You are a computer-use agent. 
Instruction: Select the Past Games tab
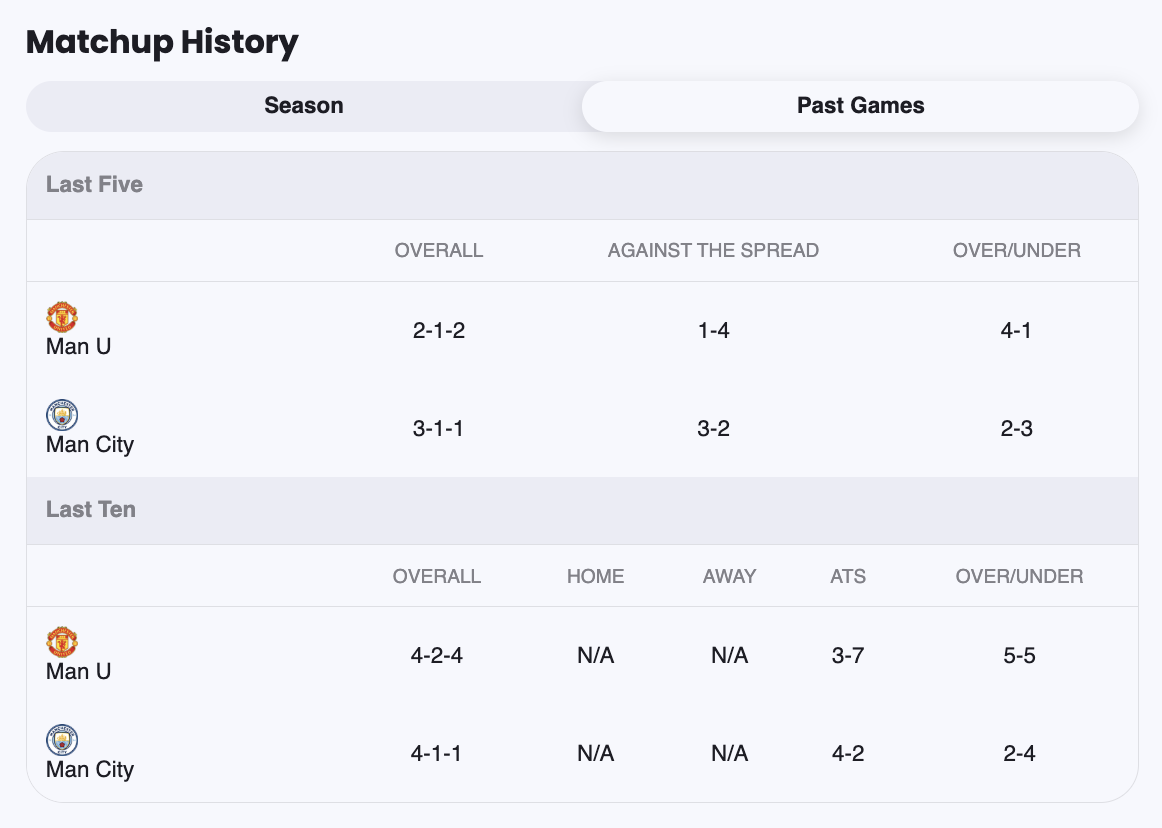(860, 106)
